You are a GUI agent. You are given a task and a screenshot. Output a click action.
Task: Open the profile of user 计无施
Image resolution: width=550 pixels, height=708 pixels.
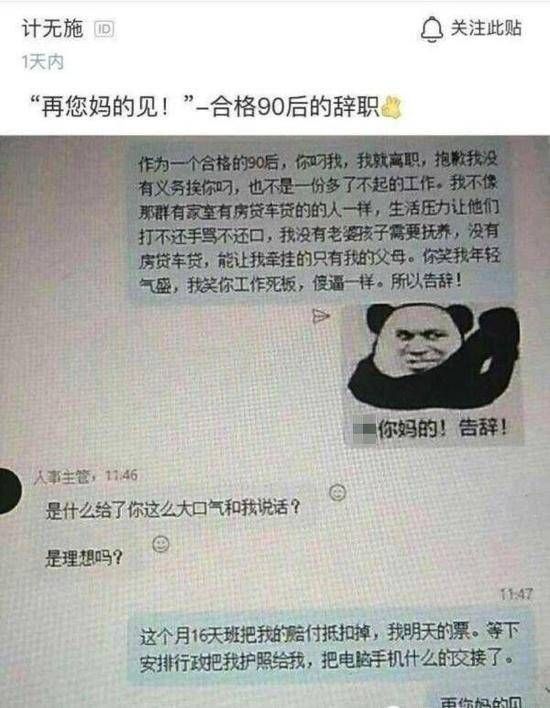click(52, 29)
